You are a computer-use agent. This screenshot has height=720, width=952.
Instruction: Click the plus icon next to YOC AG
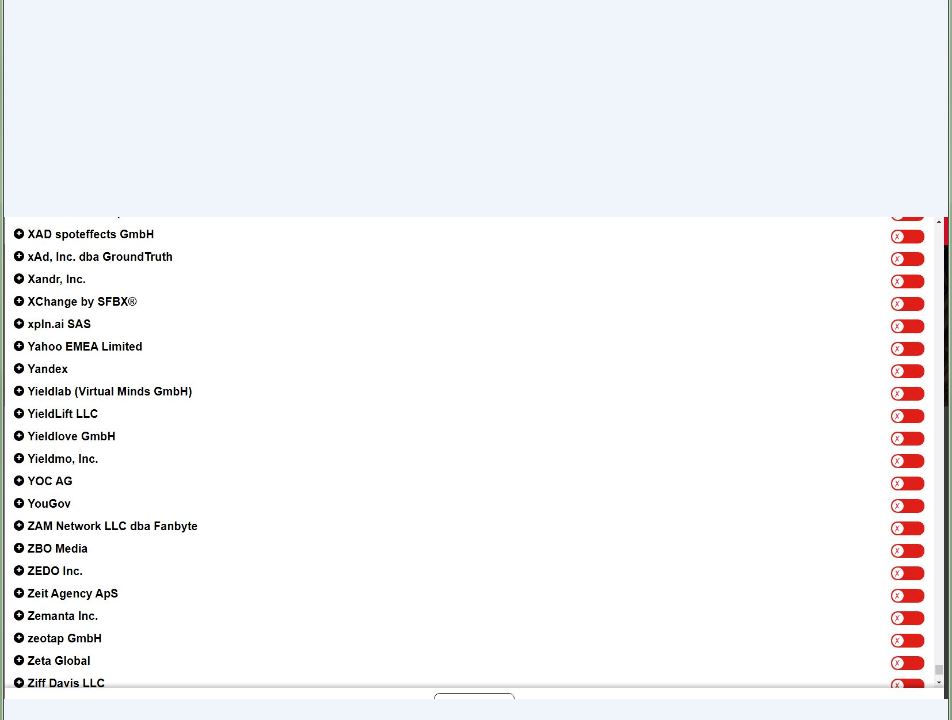[19, 481]
